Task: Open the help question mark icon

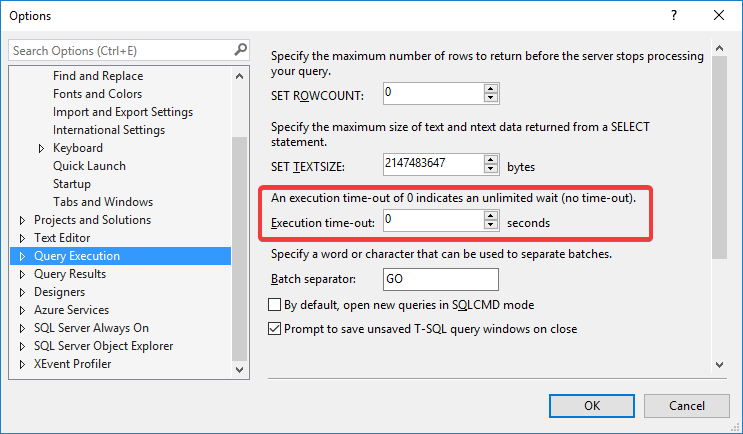Action: point(674,15)
